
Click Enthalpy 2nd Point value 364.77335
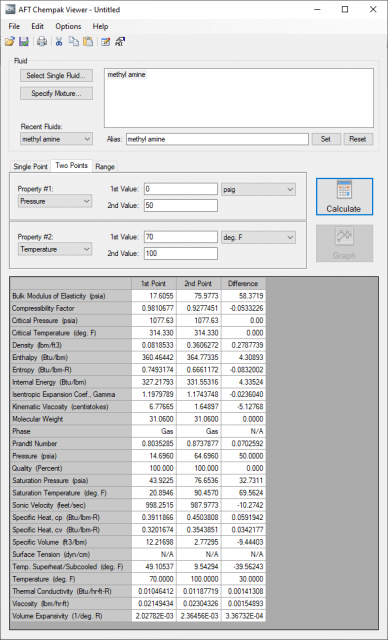point(199,358)
